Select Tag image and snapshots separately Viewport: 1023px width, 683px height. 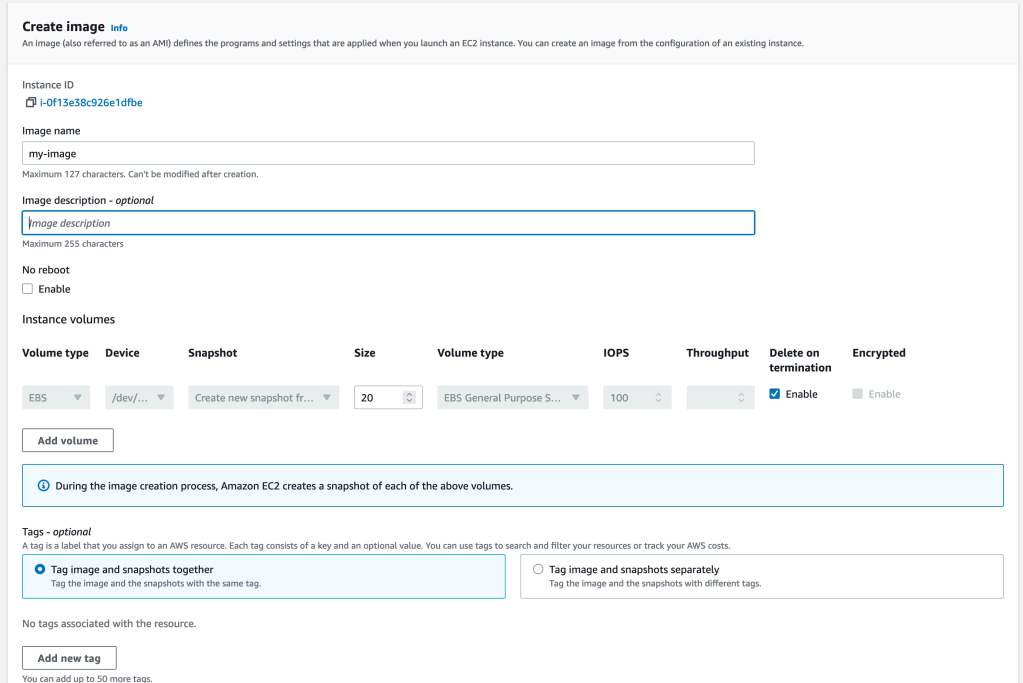[x=538, y=570]
